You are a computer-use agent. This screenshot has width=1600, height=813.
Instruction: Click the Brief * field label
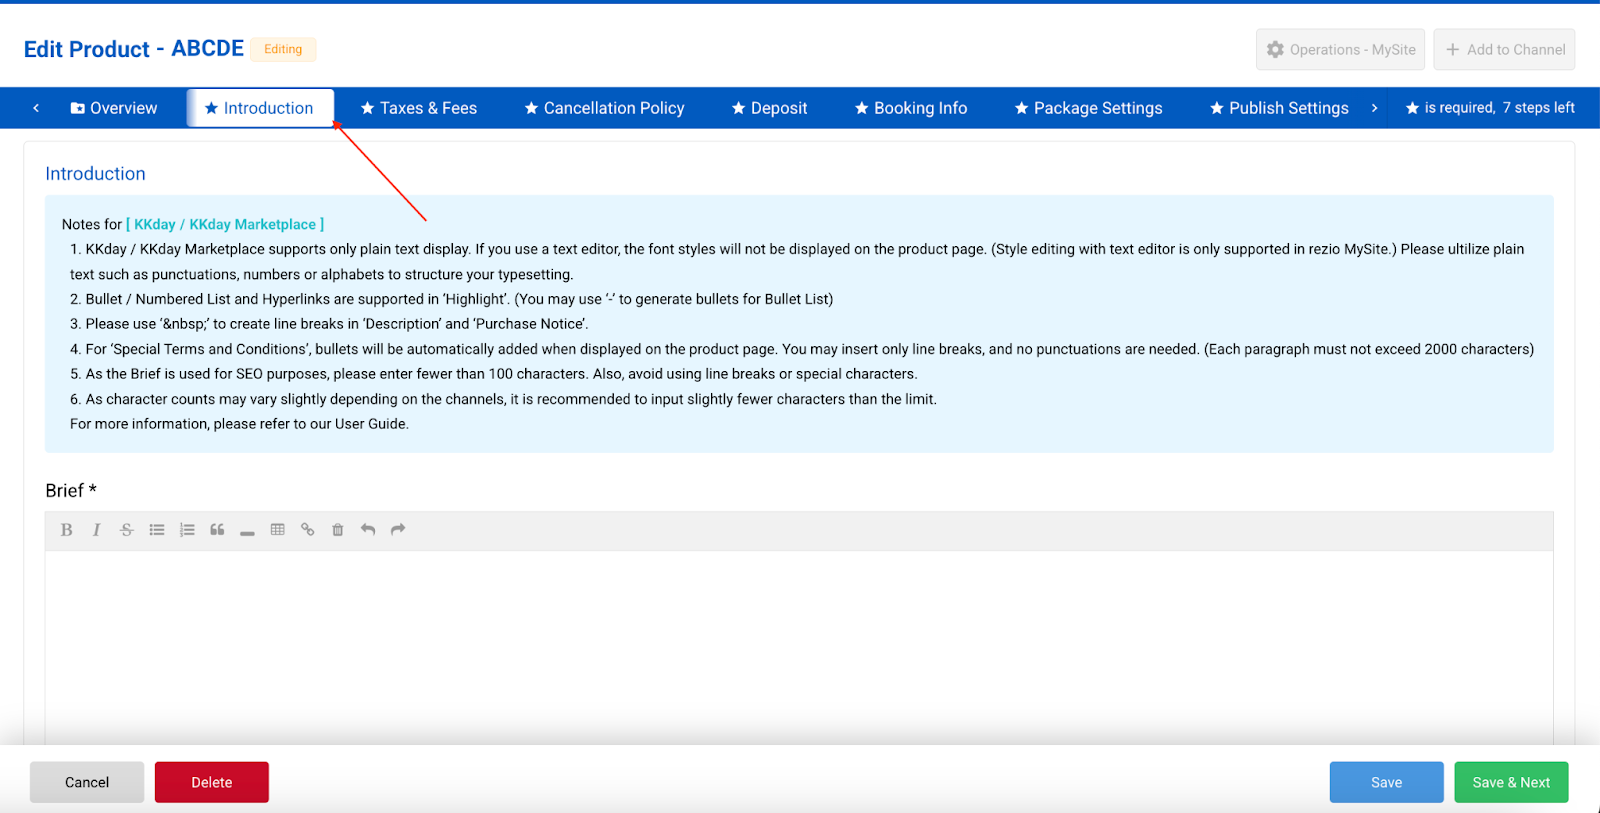pyautogui.click(x=71, y=490)
